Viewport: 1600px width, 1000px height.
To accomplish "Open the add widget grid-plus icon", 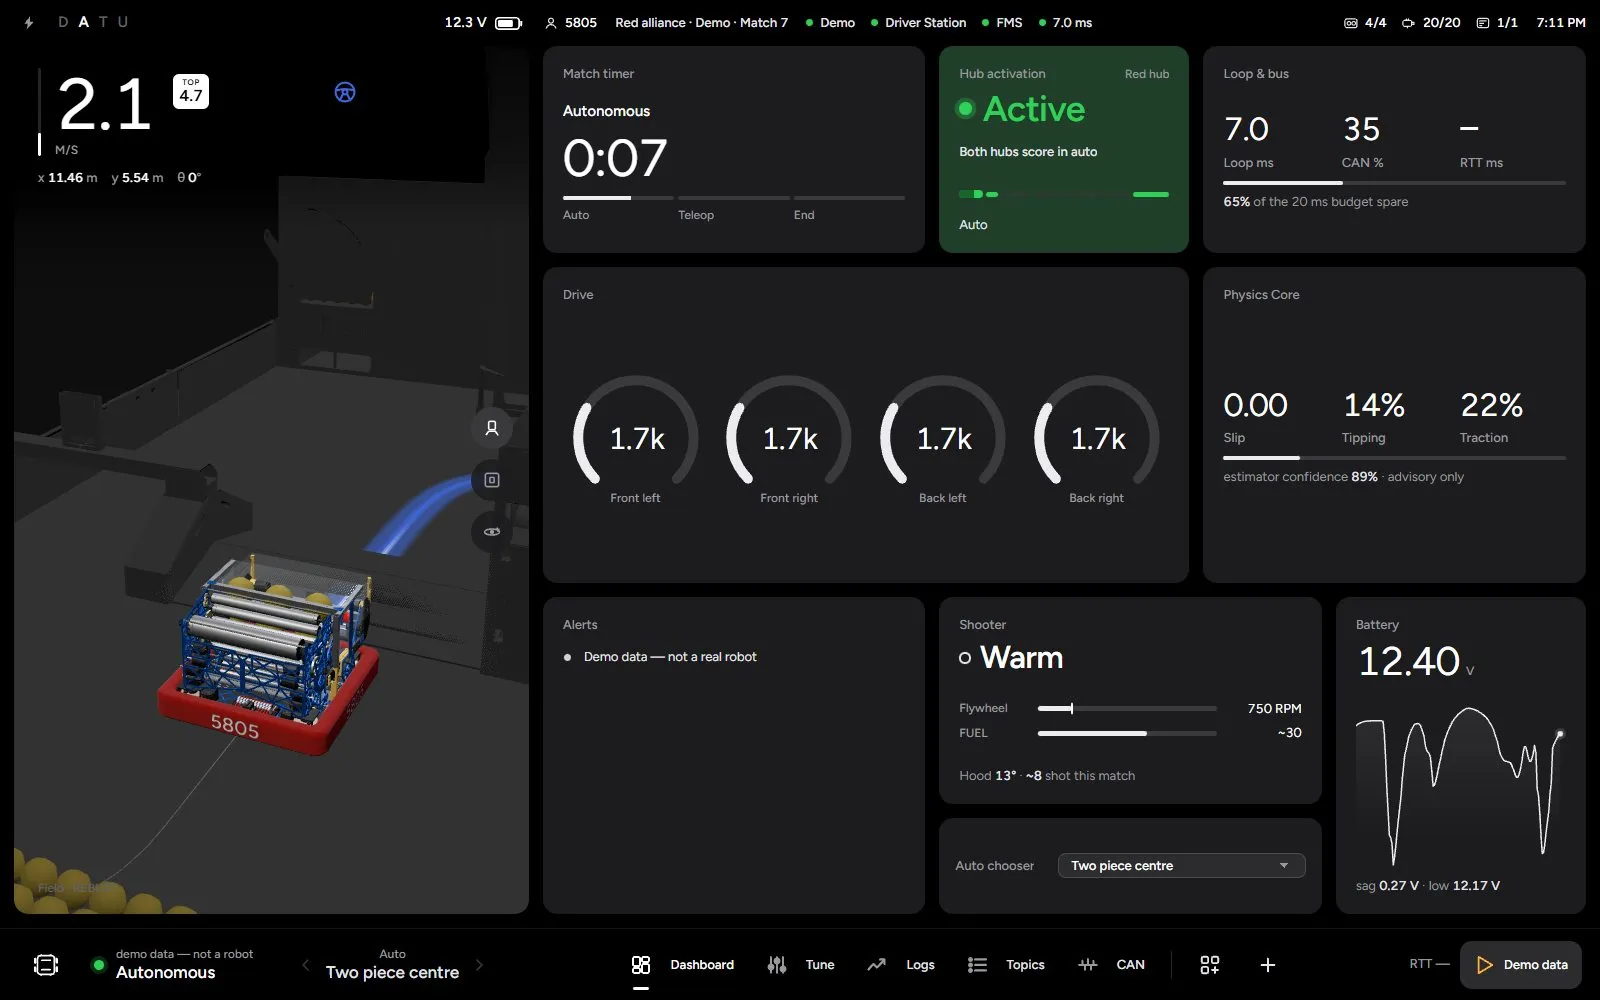I will click(1210, 965).
